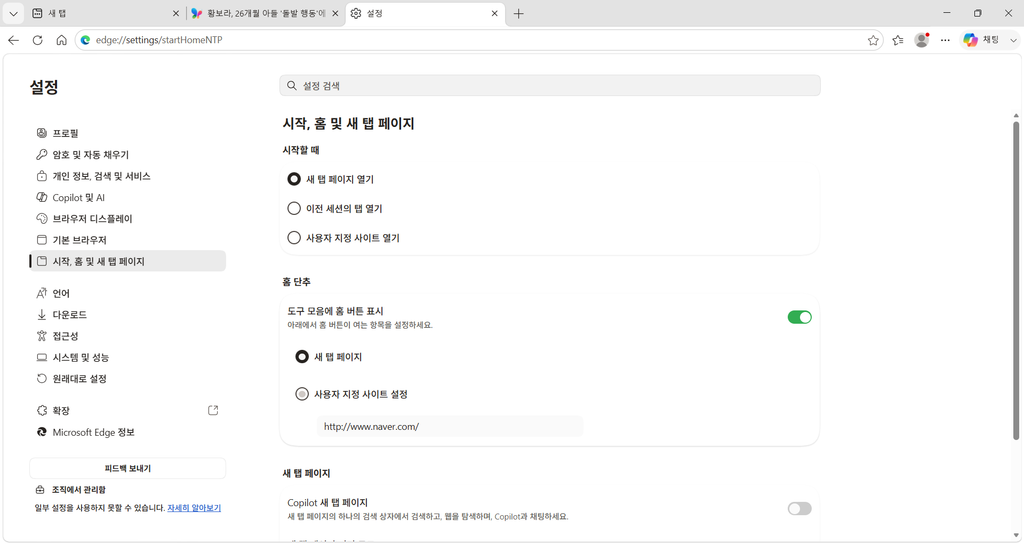Edit the http://www.naver.com/ URL field

[x=450, y=426]
